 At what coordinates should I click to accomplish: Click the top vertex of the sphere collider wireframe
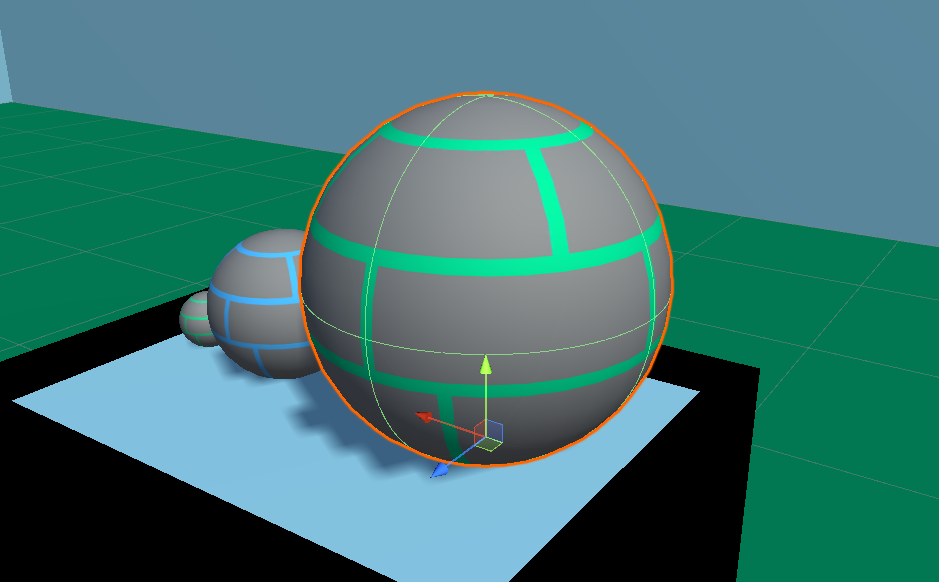(x=487, y=95)
